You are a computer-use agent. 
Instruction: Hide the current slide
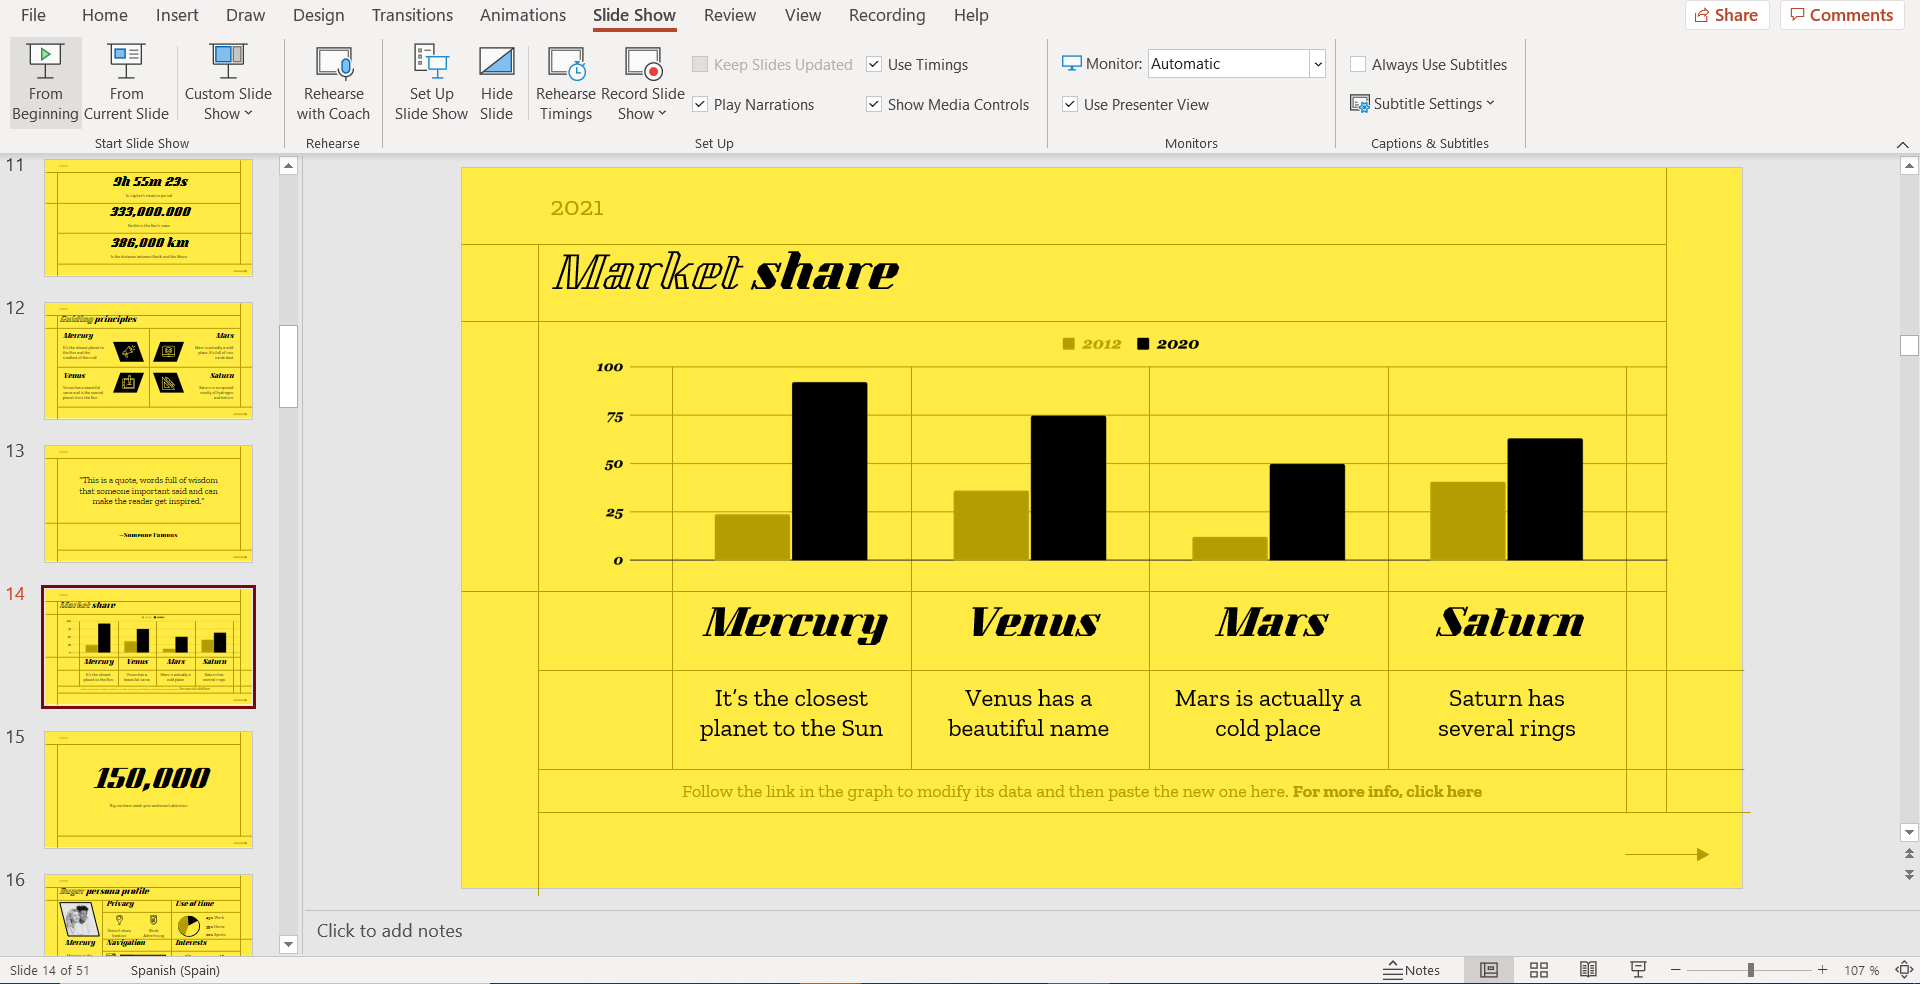496,83
